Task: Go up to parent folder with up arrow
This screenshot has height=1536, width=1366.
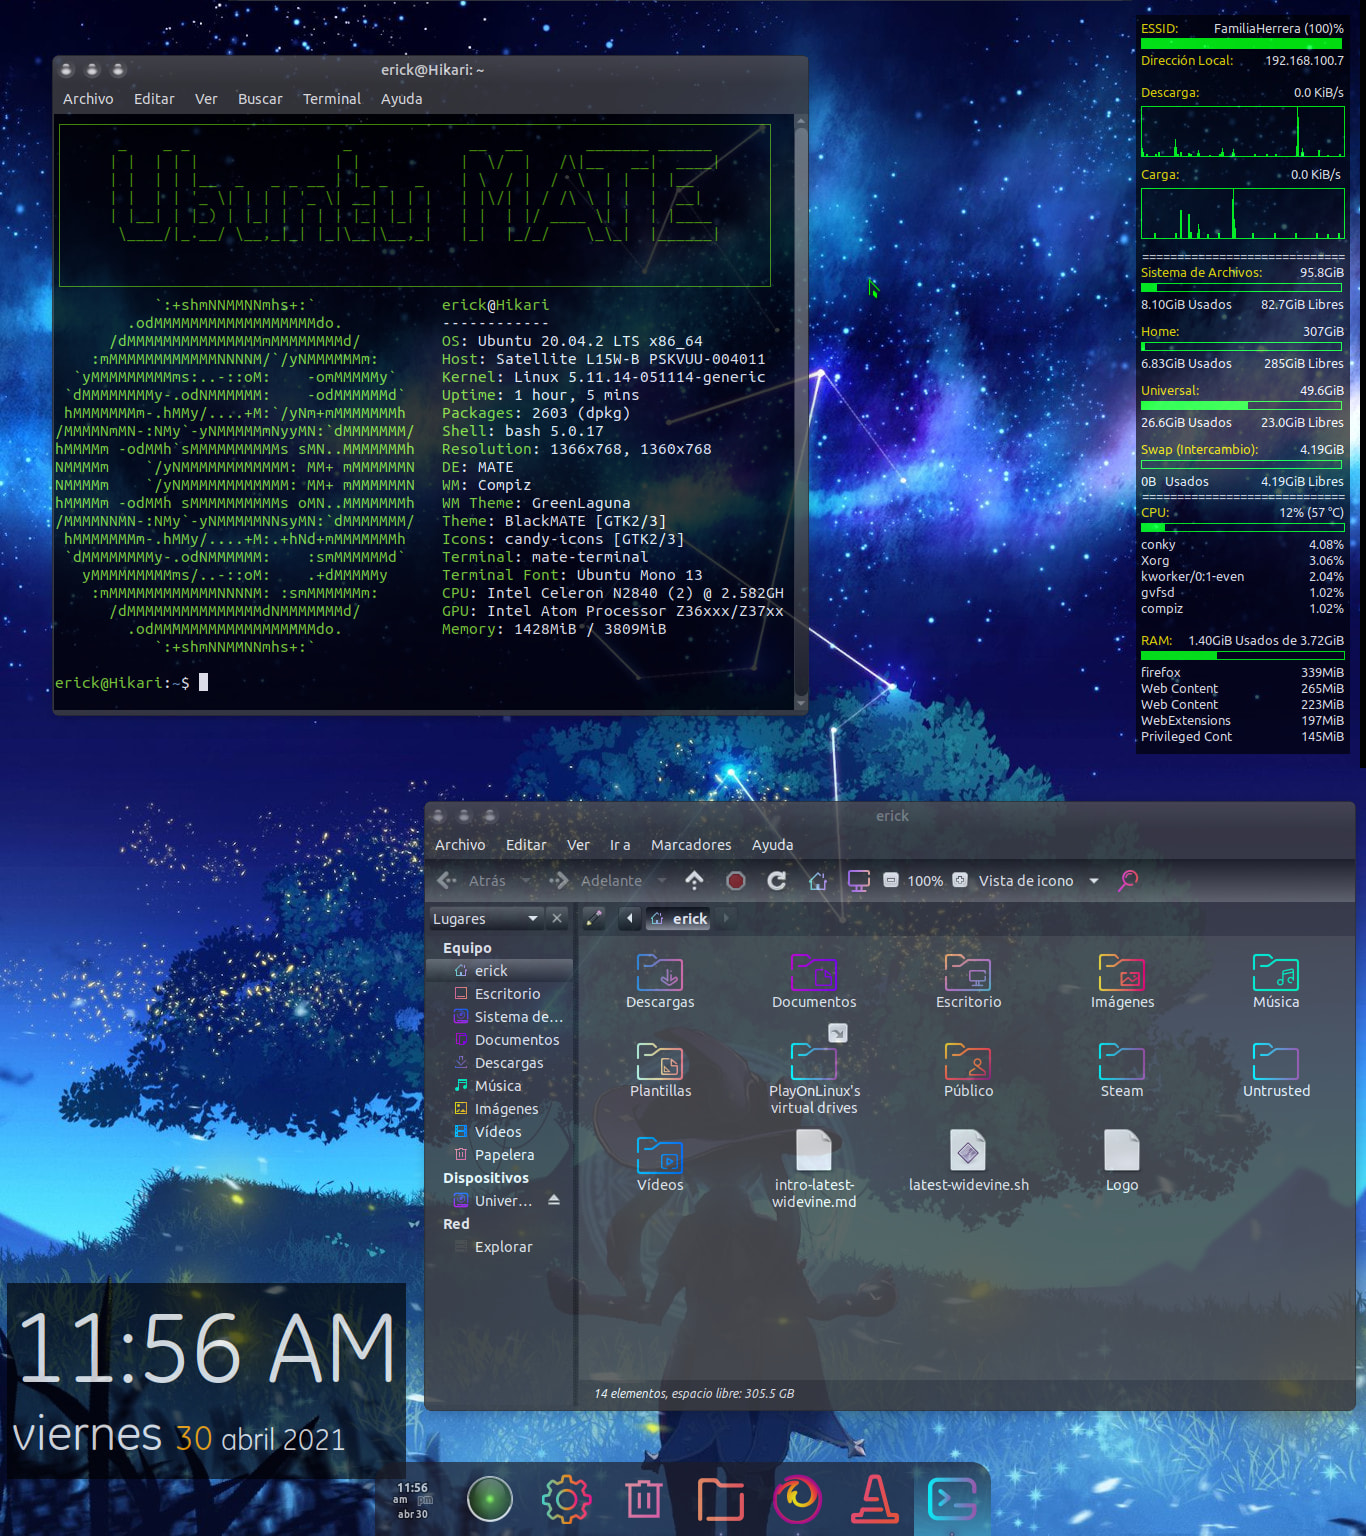Action: click(x=694, y=880)
